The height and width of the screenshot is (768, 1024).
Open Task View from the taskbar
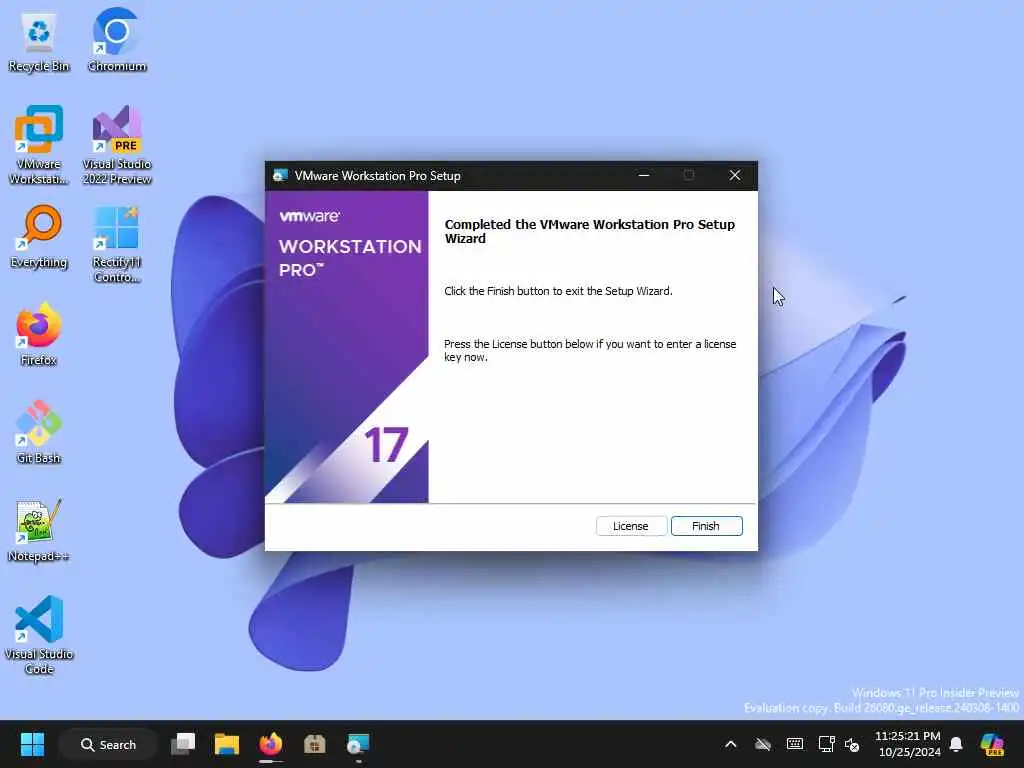pos(183,744)
